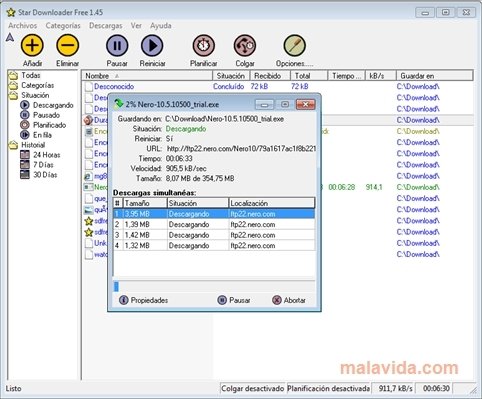Click Situación column header in dialog table
482x399 pixels.
tap(198, 203)
